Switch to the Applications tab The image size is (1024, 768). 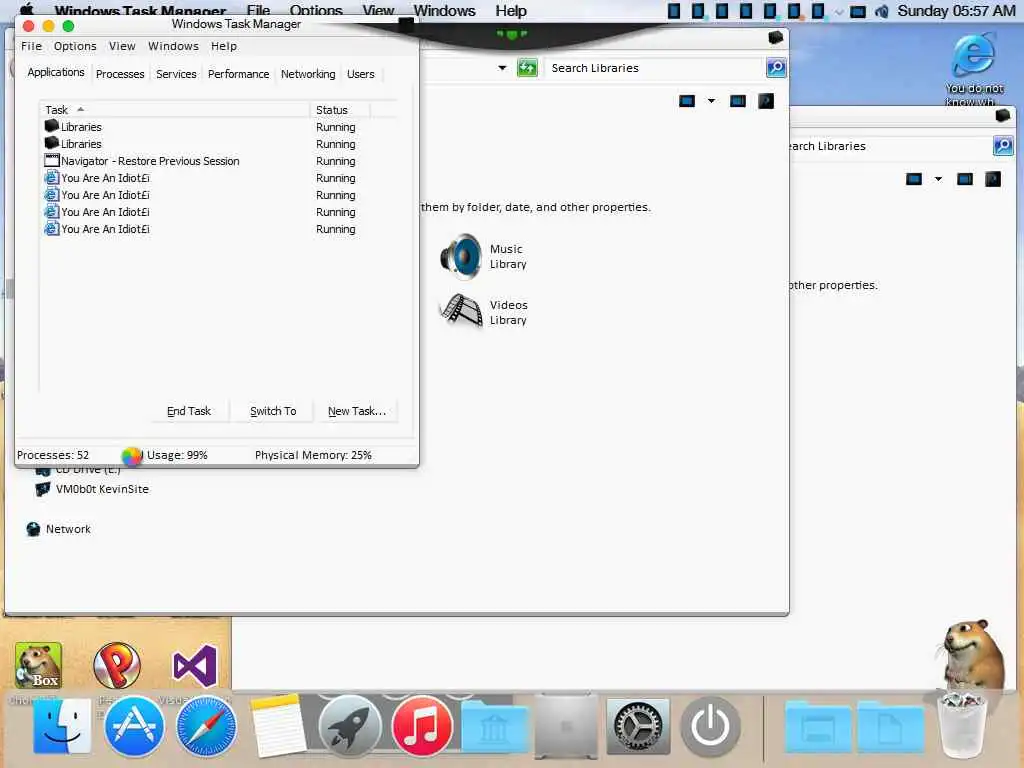pos(56,72)
